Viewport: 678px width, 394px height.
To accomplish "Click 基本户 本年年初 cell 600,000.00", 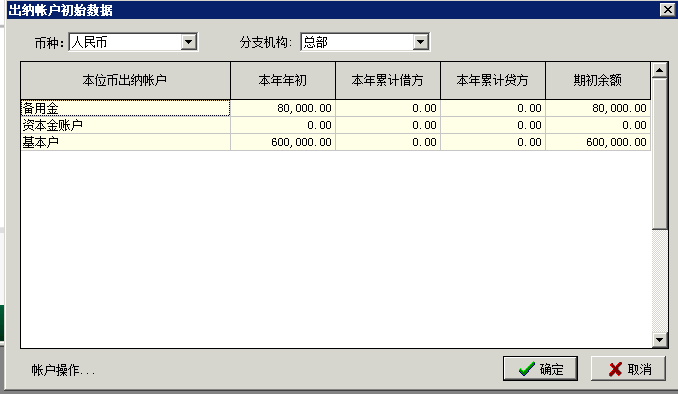I will [x=283, y=142].
